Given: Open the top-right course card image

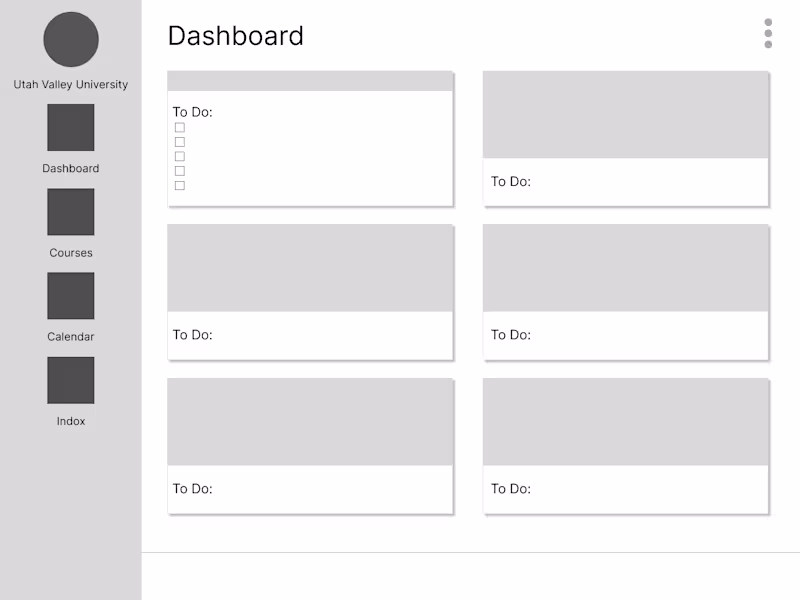Looking at the screenshot, I should [626, 114].
